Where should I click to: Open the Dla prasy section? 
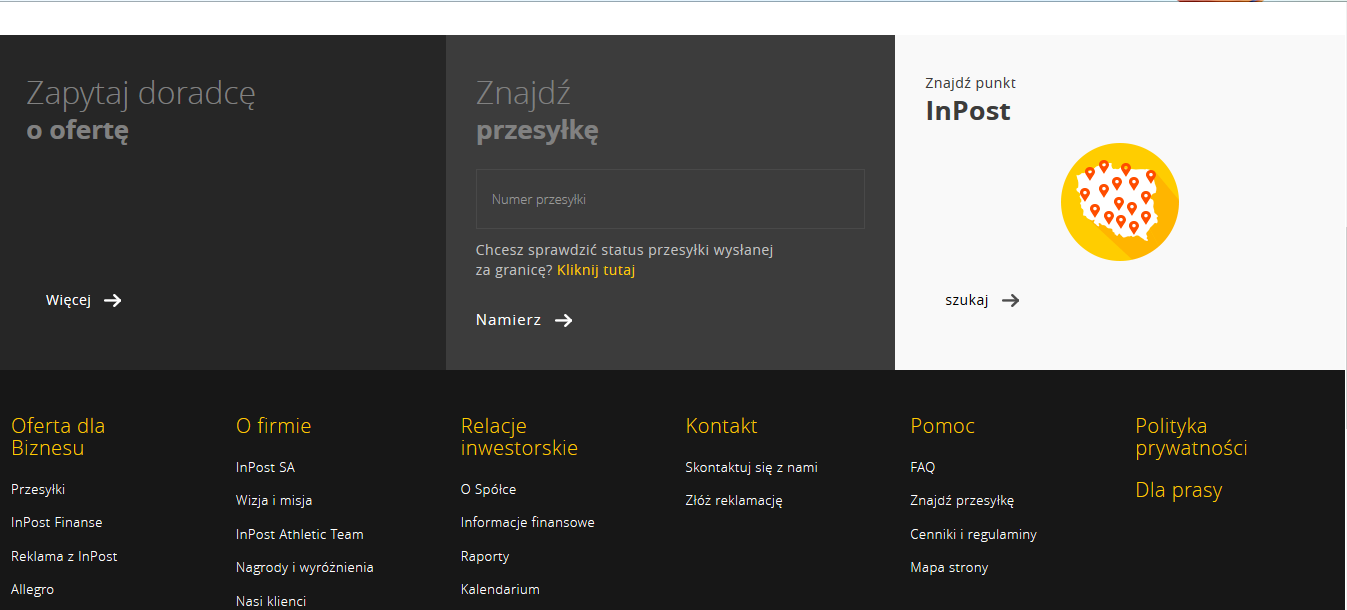1178,490
